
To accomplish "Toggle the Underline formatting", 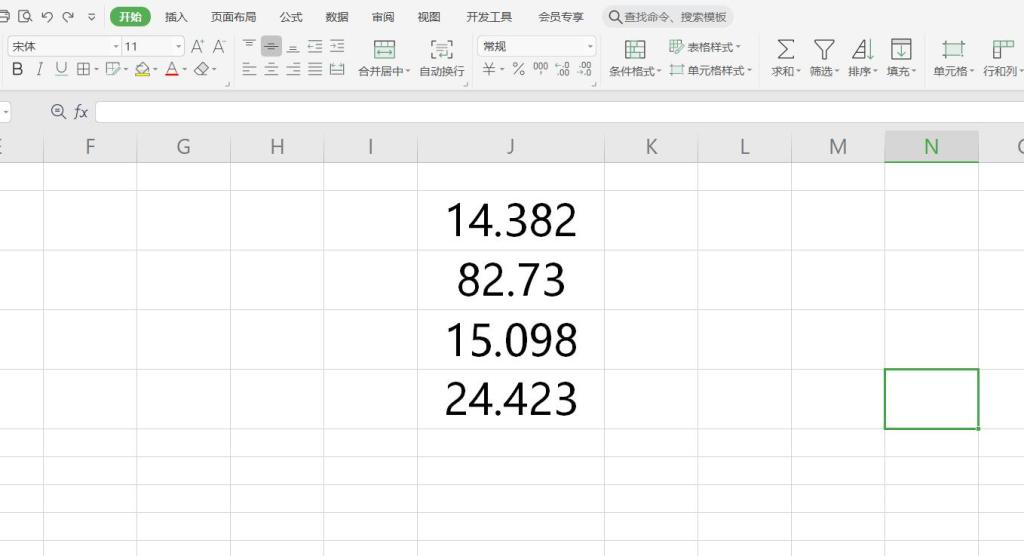I will tap(61, 69).
